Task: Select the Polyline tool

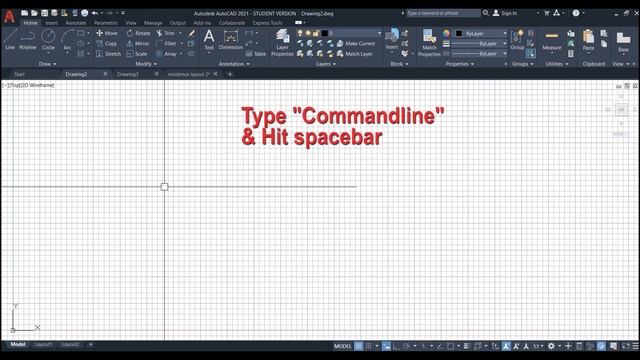Action: click(27, 40)
